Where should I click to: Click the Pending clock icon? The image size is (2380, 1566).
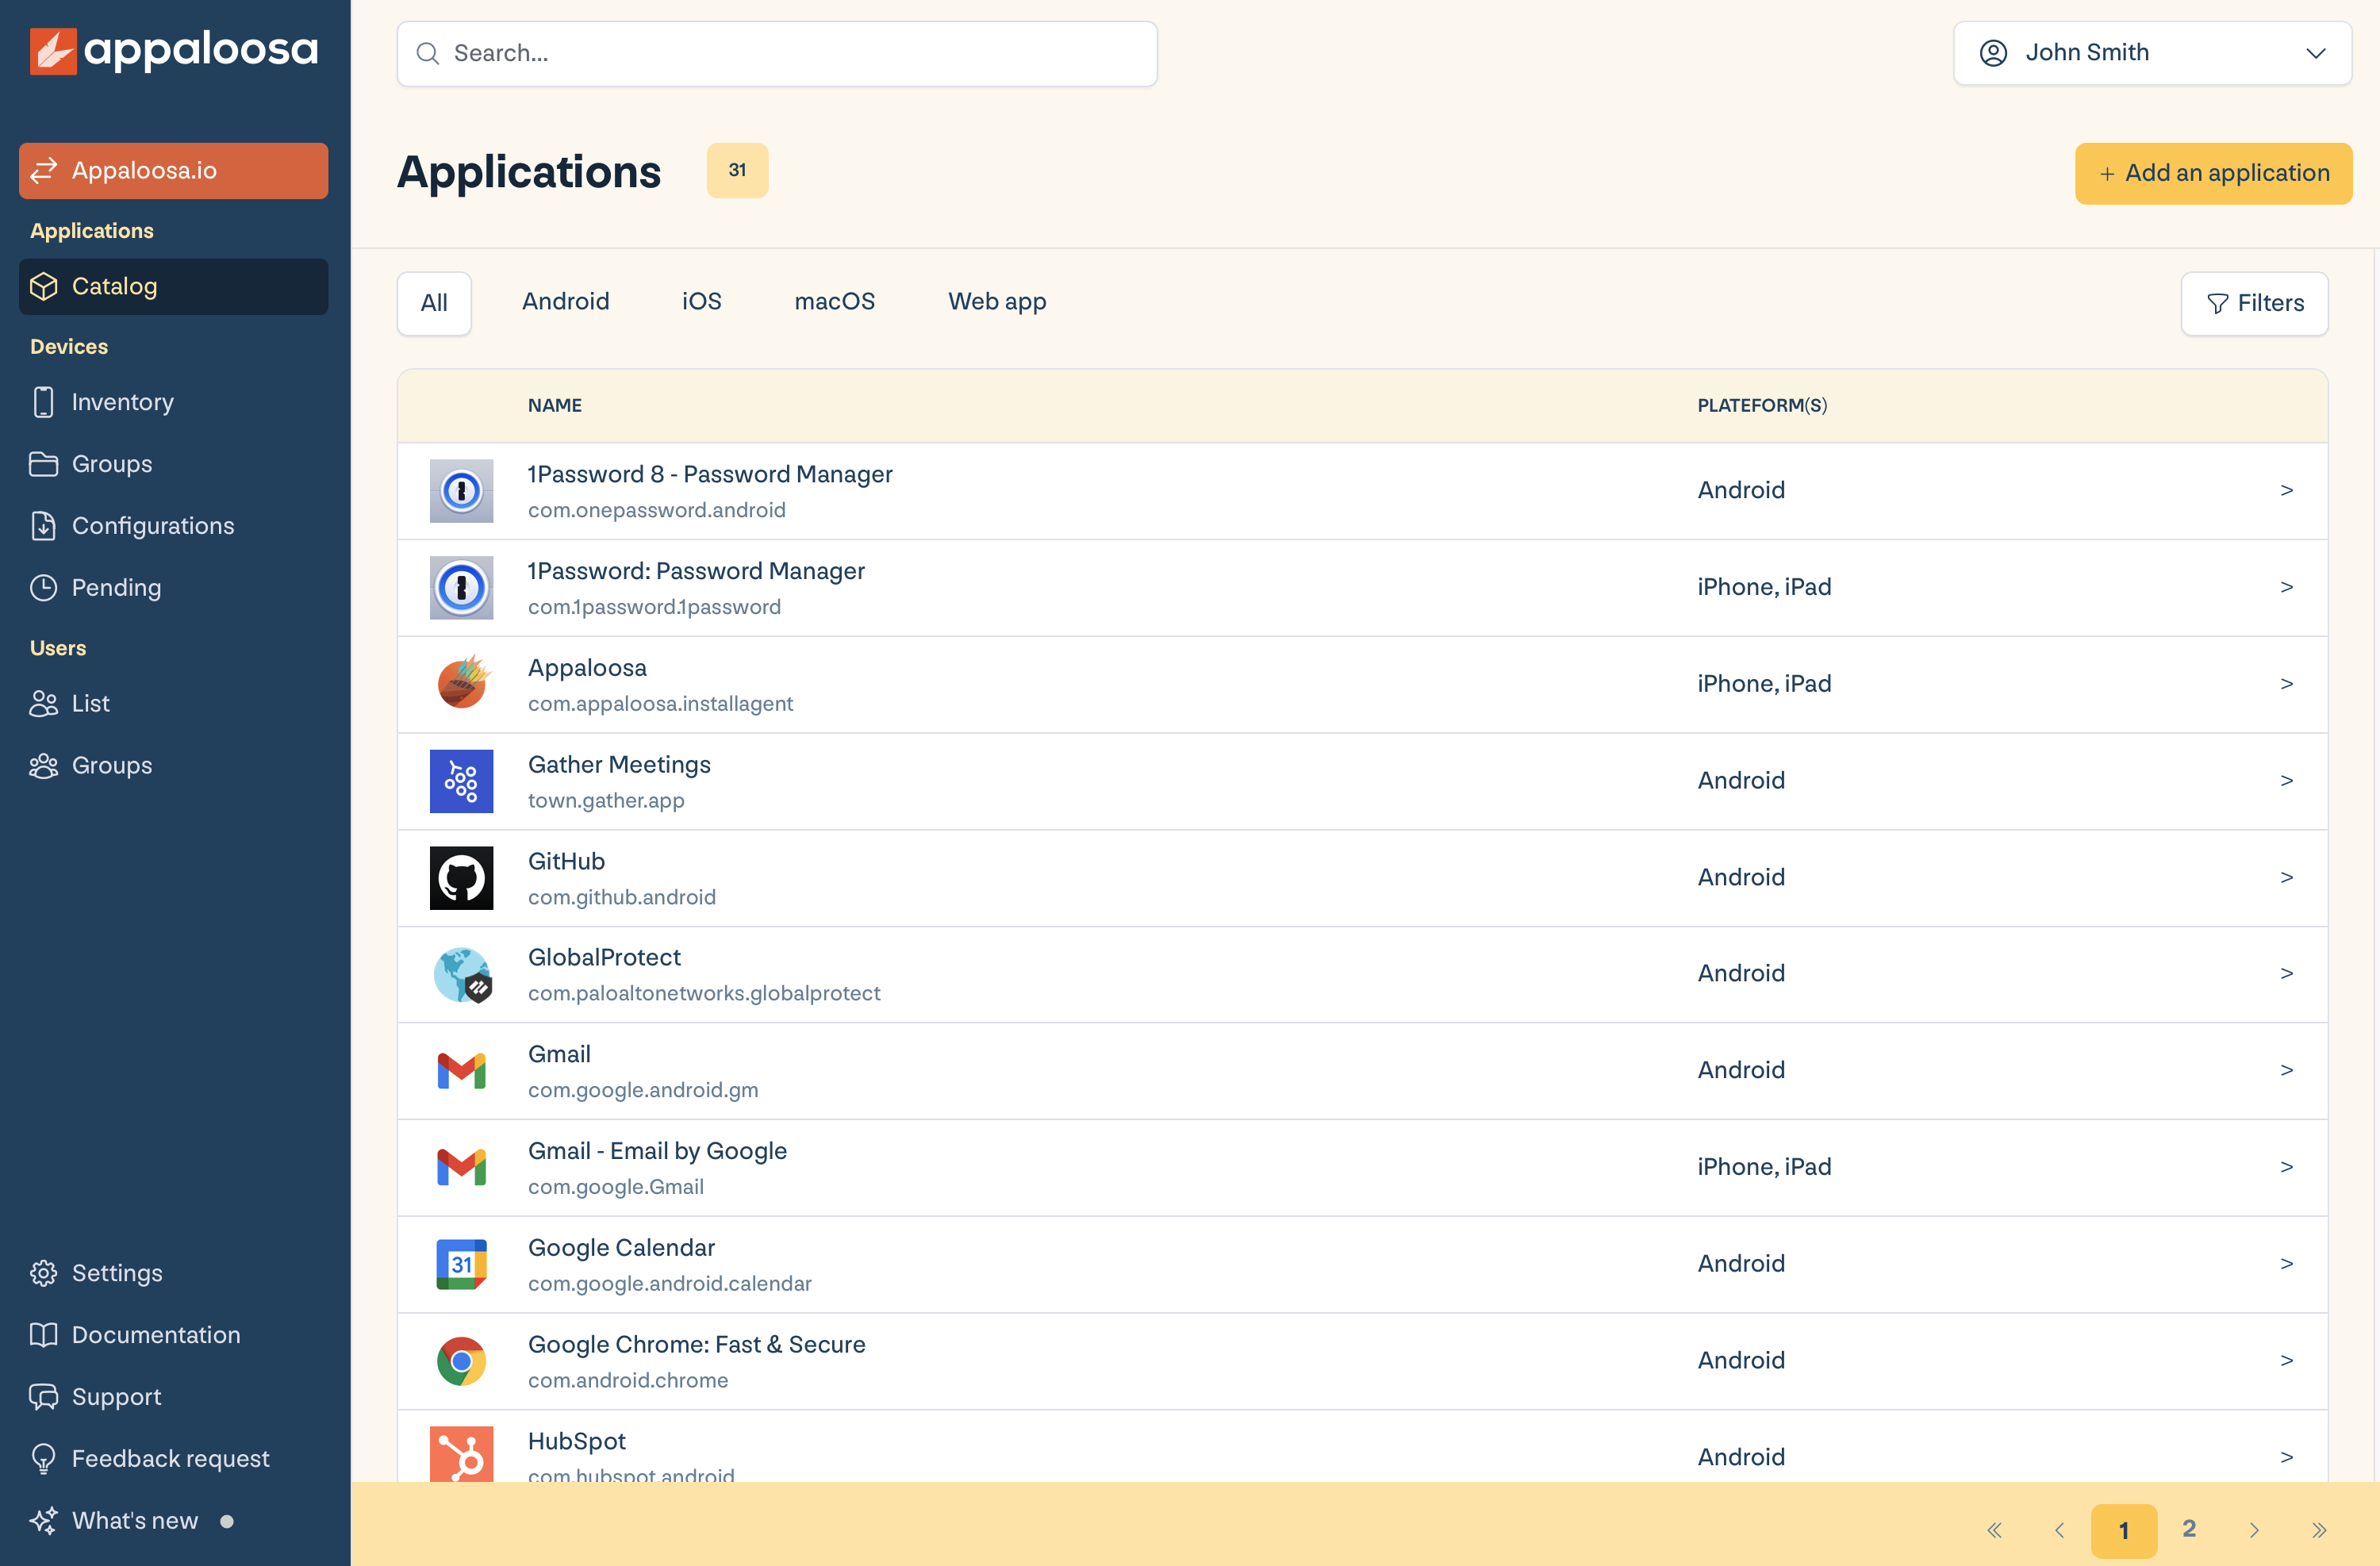click(44, 588)
